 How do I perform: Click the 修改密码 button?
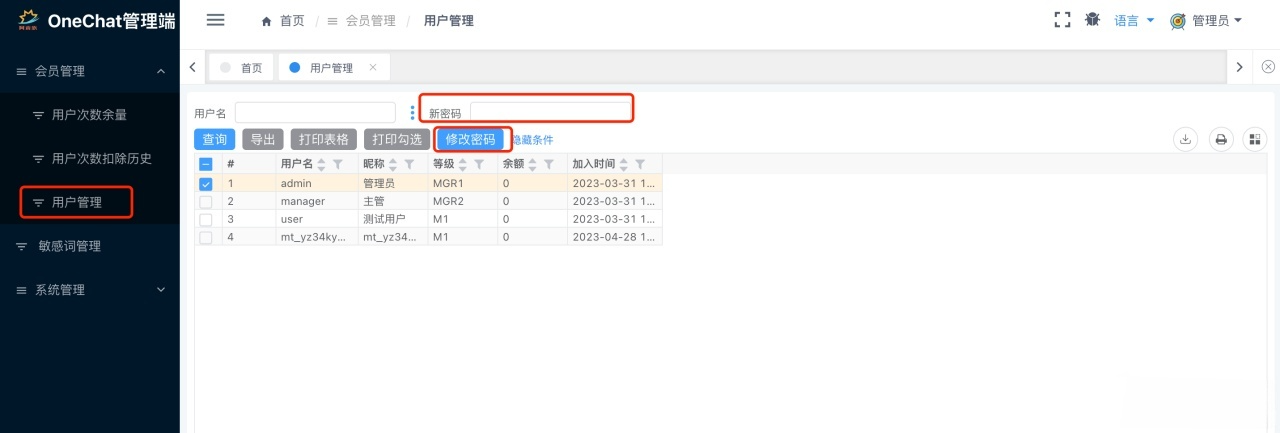(x=470, y=140)
